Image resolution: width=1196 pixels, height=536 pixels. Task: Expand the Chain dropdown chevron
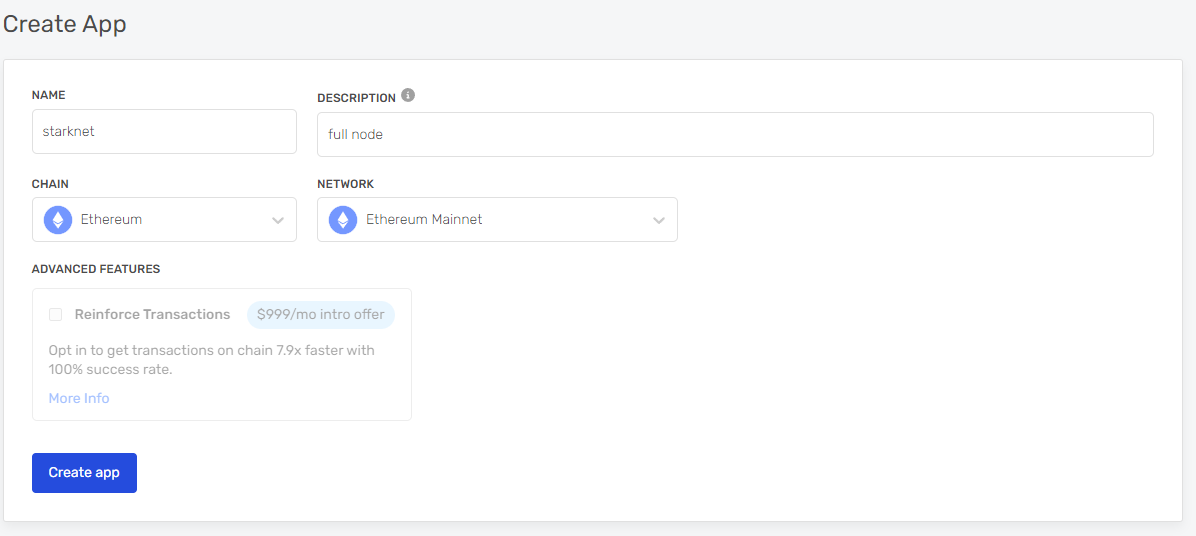click(x=278, y=220)
